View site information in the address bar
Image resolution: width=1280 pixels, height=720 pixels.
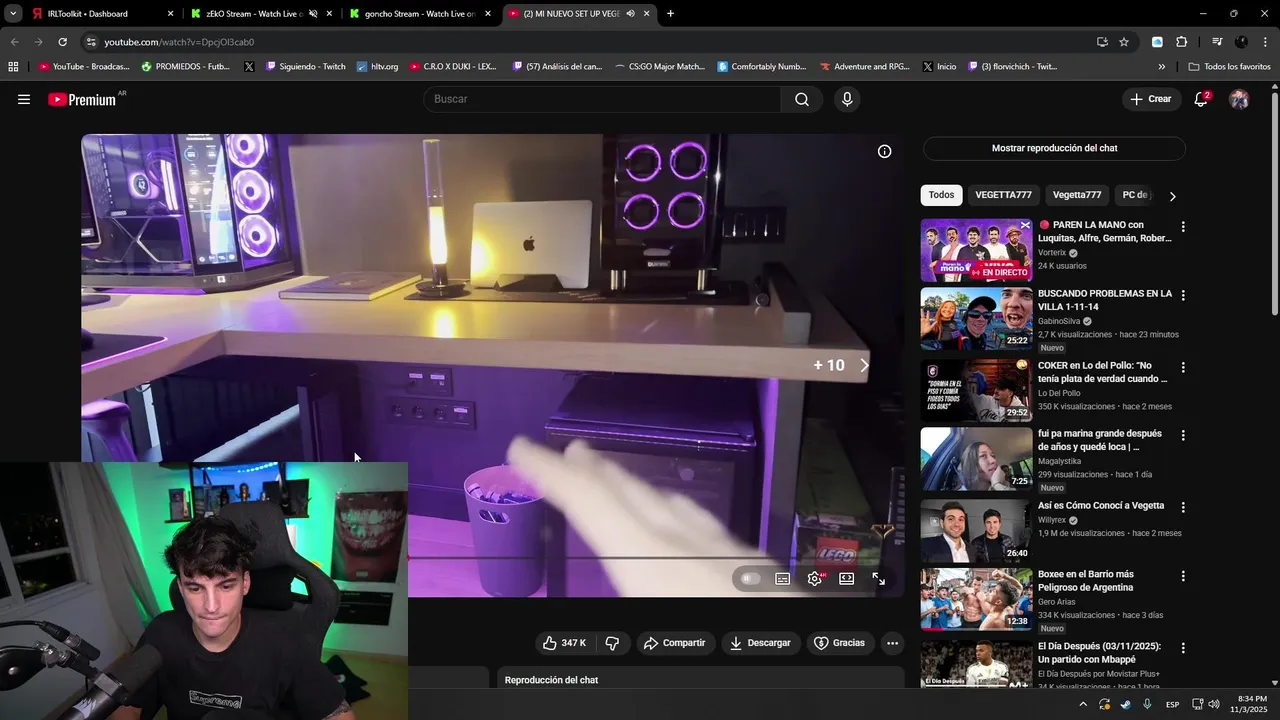click(91, 42)
